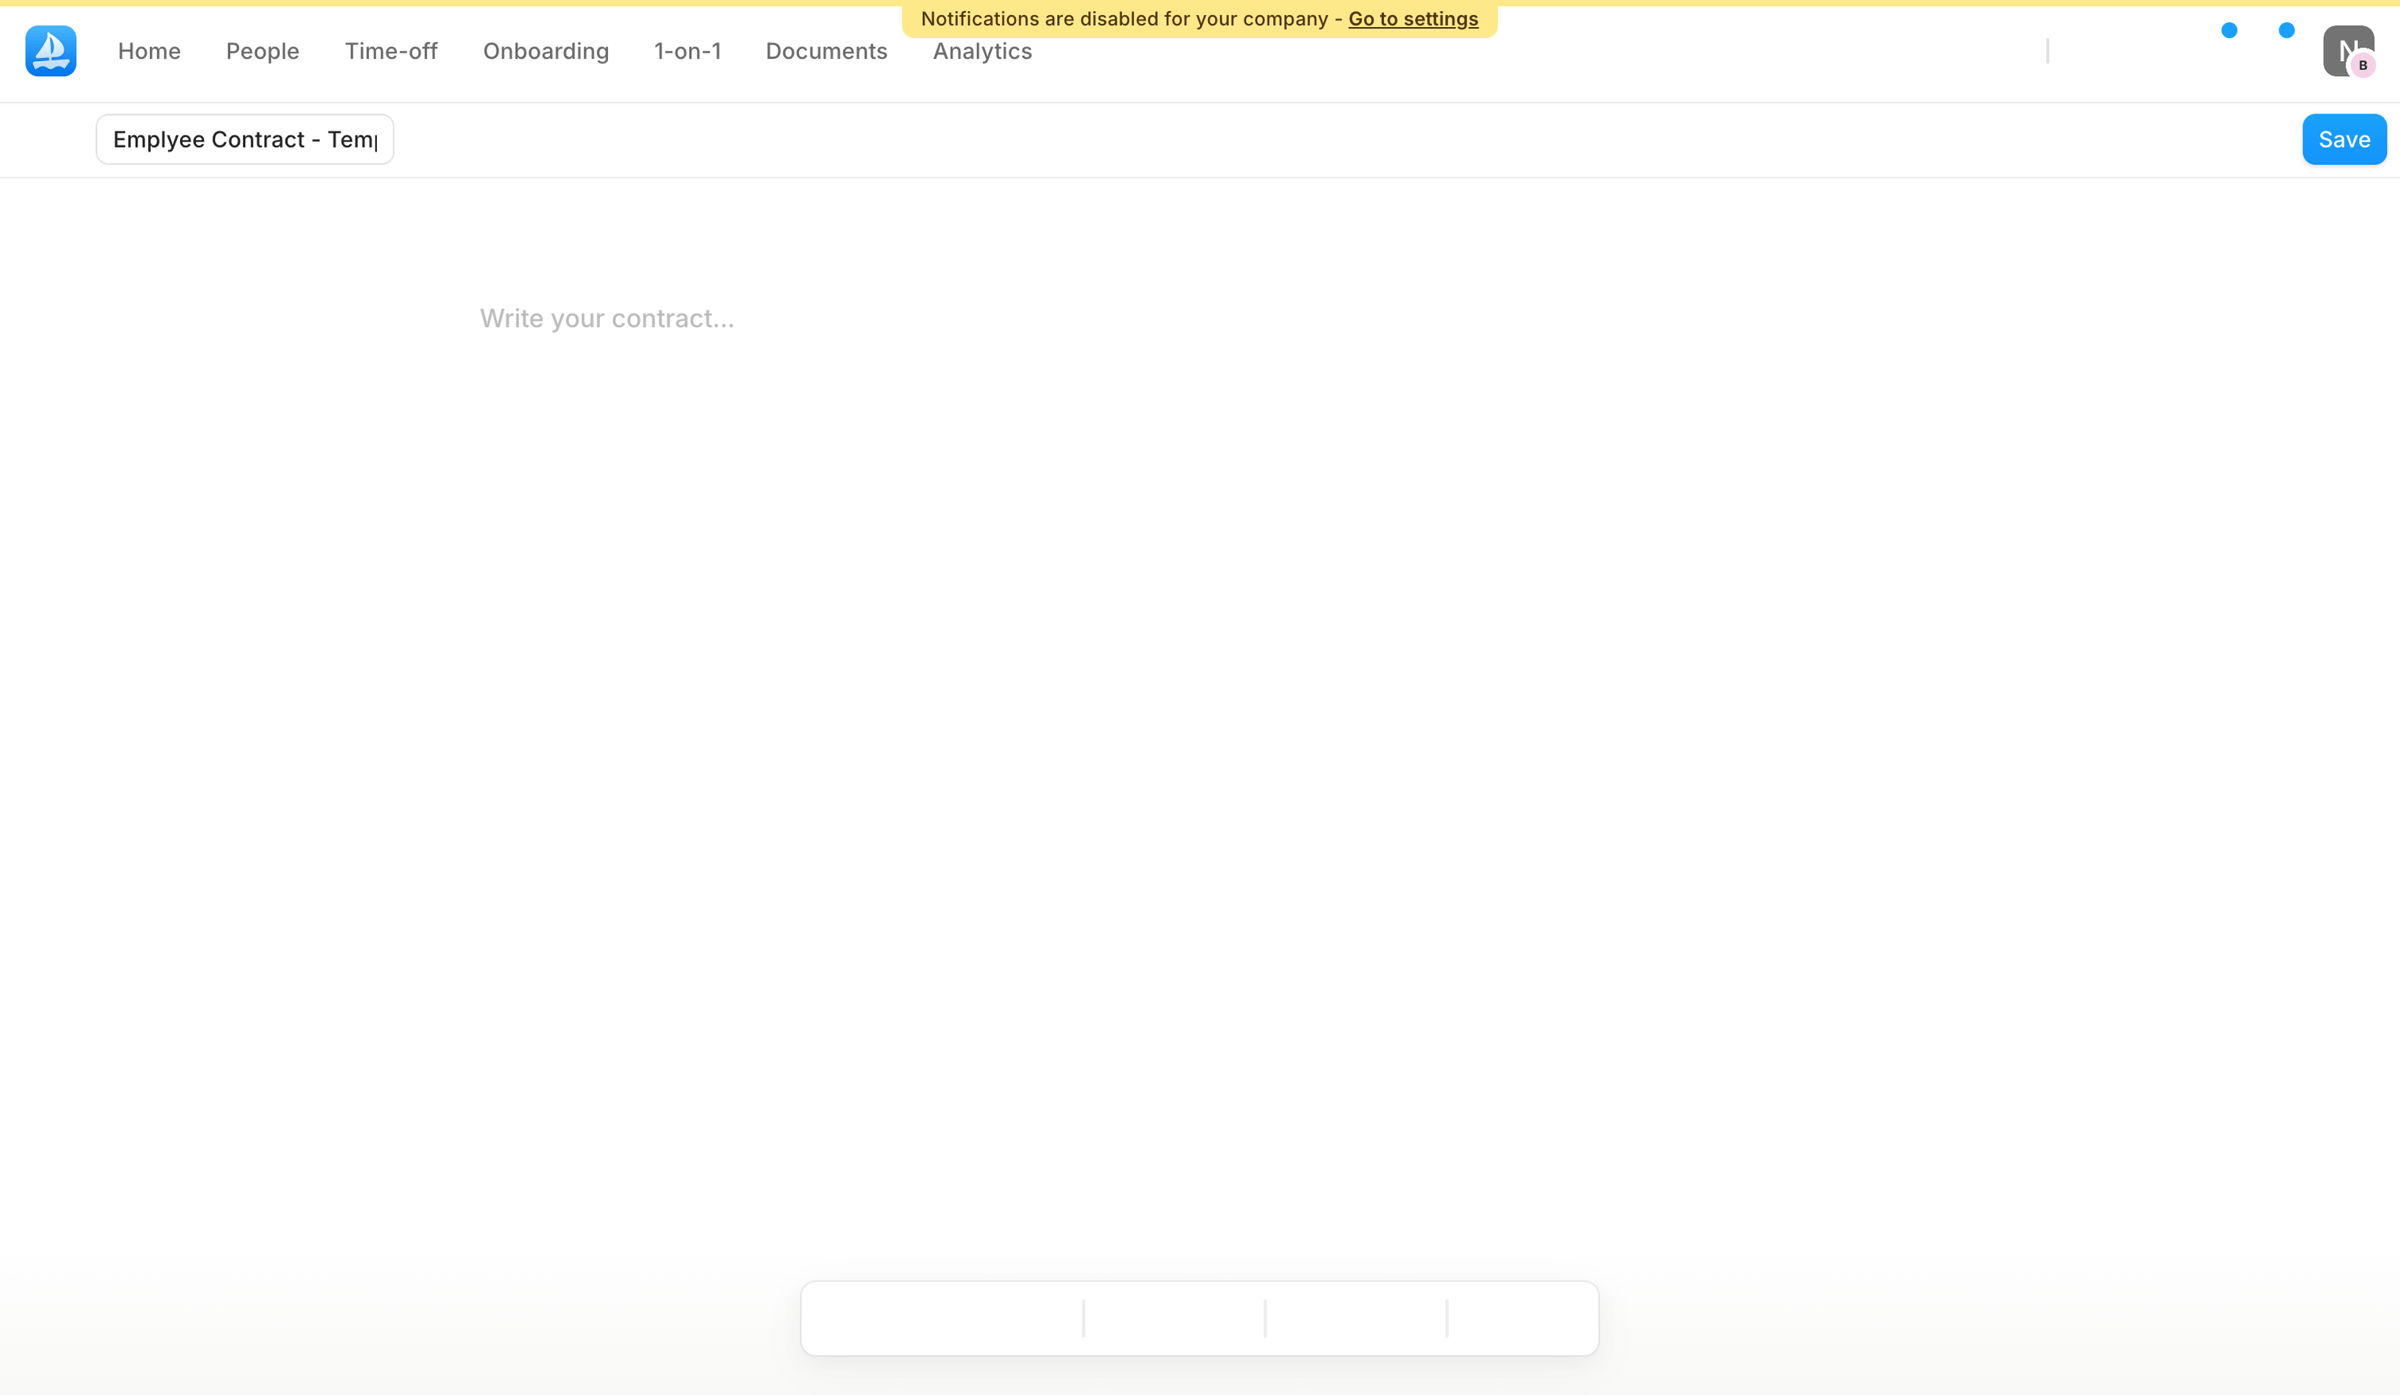Click the rightmost section of the bottom floating toolbar
2400x1395 pixels.
click(1522, 1318)
